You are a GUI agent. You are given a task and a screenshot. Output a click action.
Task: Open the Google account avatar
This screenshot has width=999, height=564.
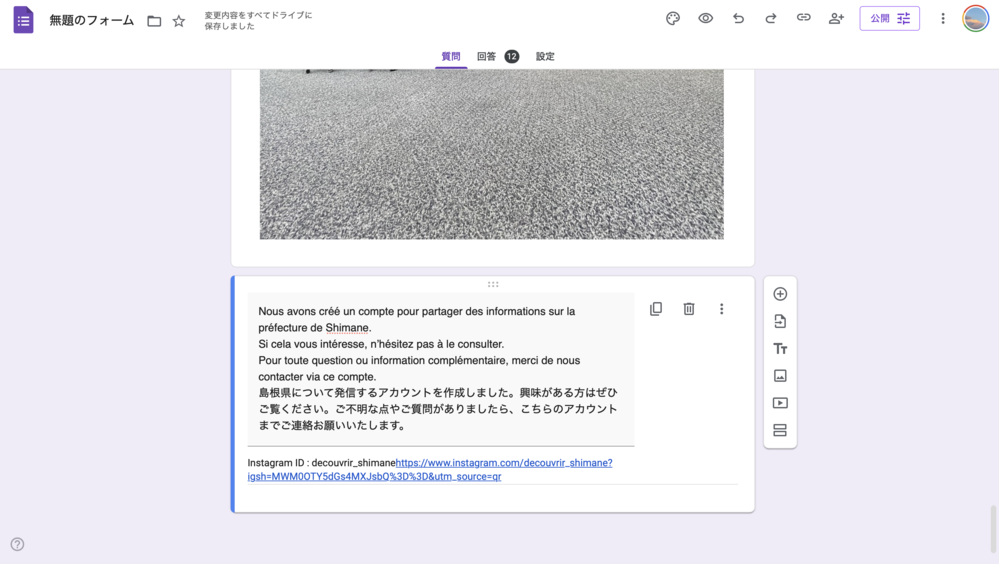coord(975,18)
